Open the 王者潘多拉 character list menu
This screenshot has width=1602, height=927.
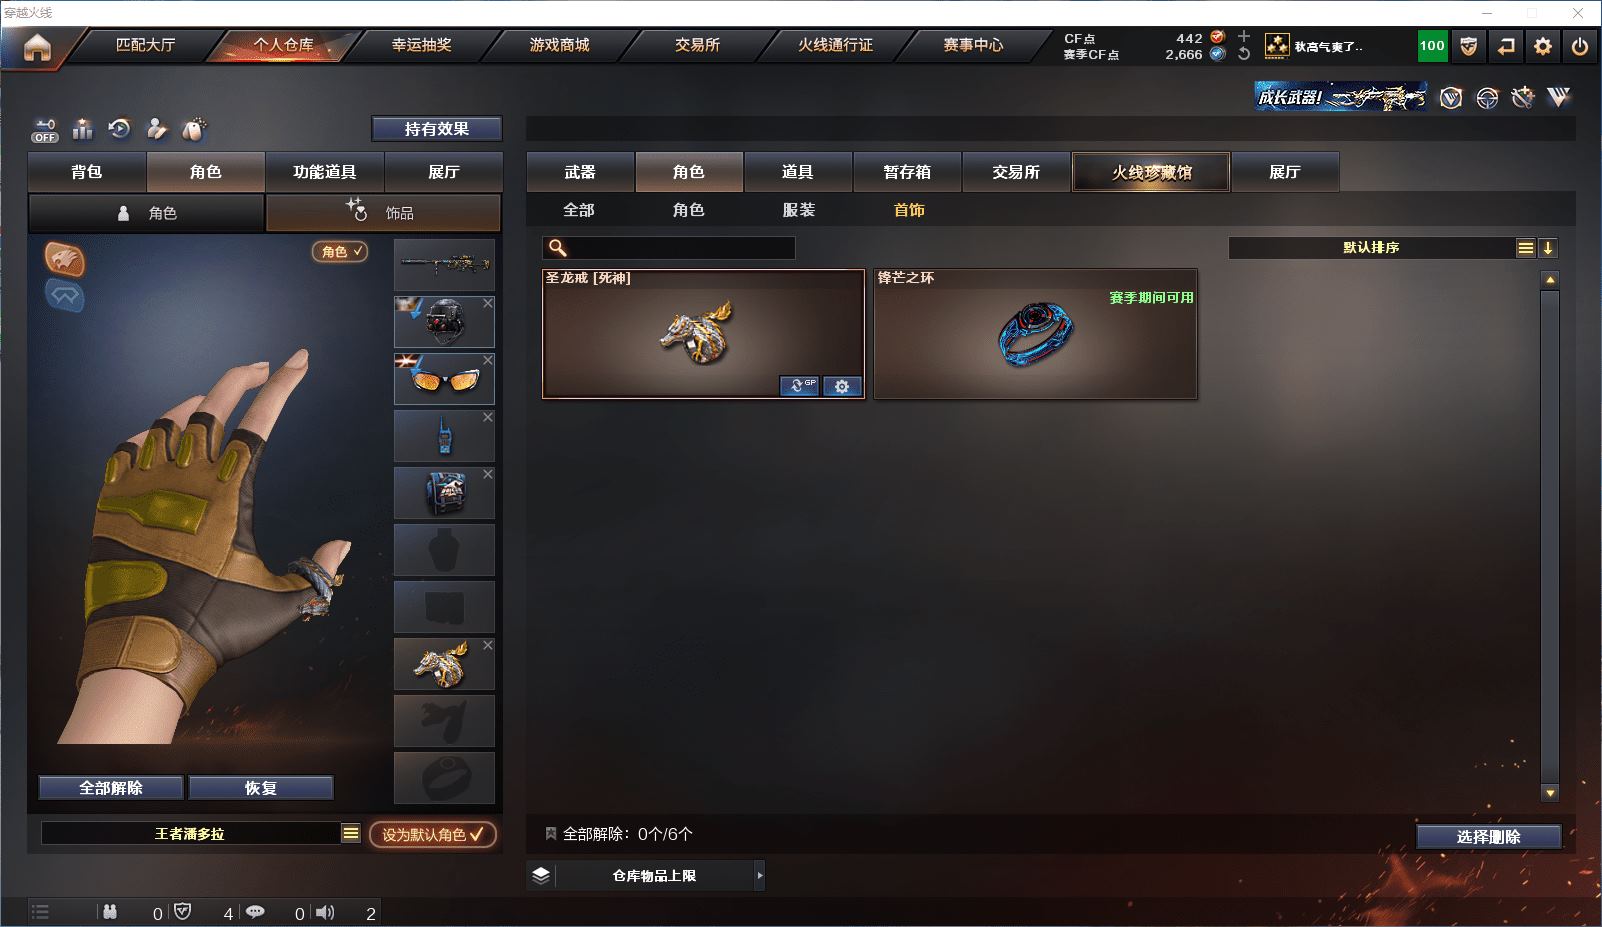coord(351,833)
